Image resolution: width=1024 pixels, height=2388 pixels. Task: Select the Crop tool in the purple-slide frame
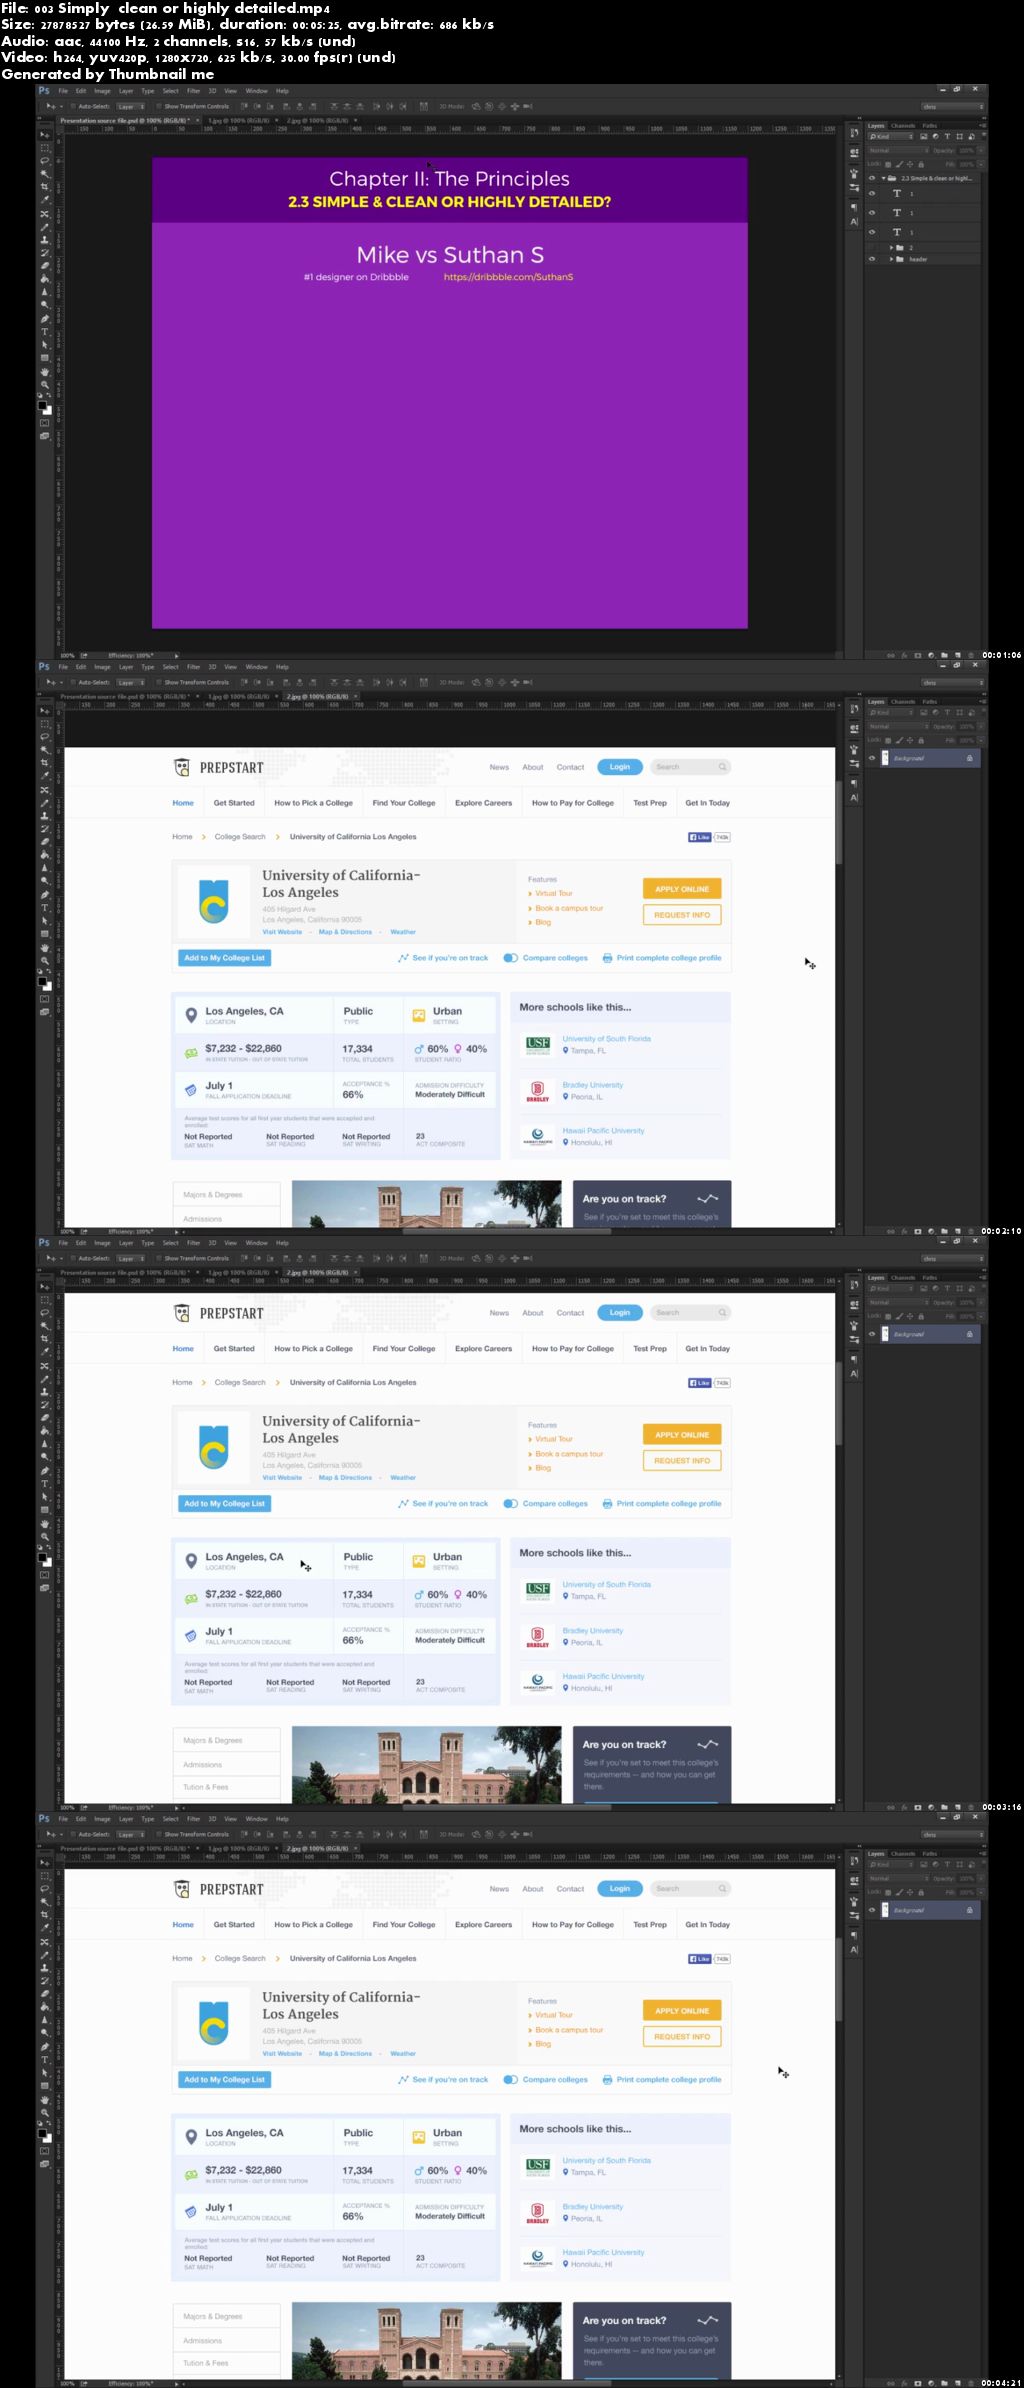coord(45,186)
